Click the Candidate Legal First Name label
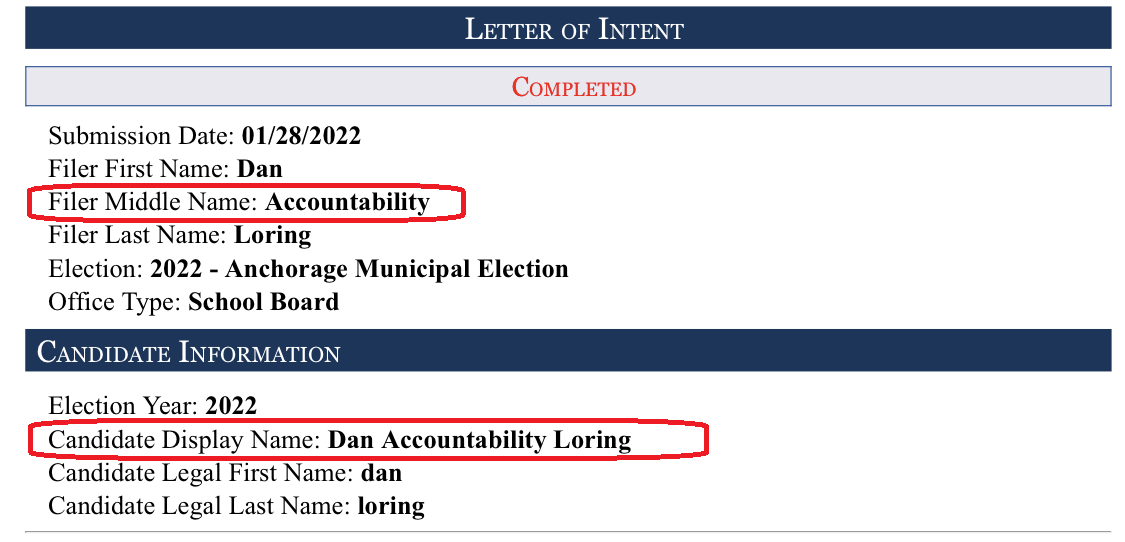Viewport: 1125px width, 542px height. 201,473
